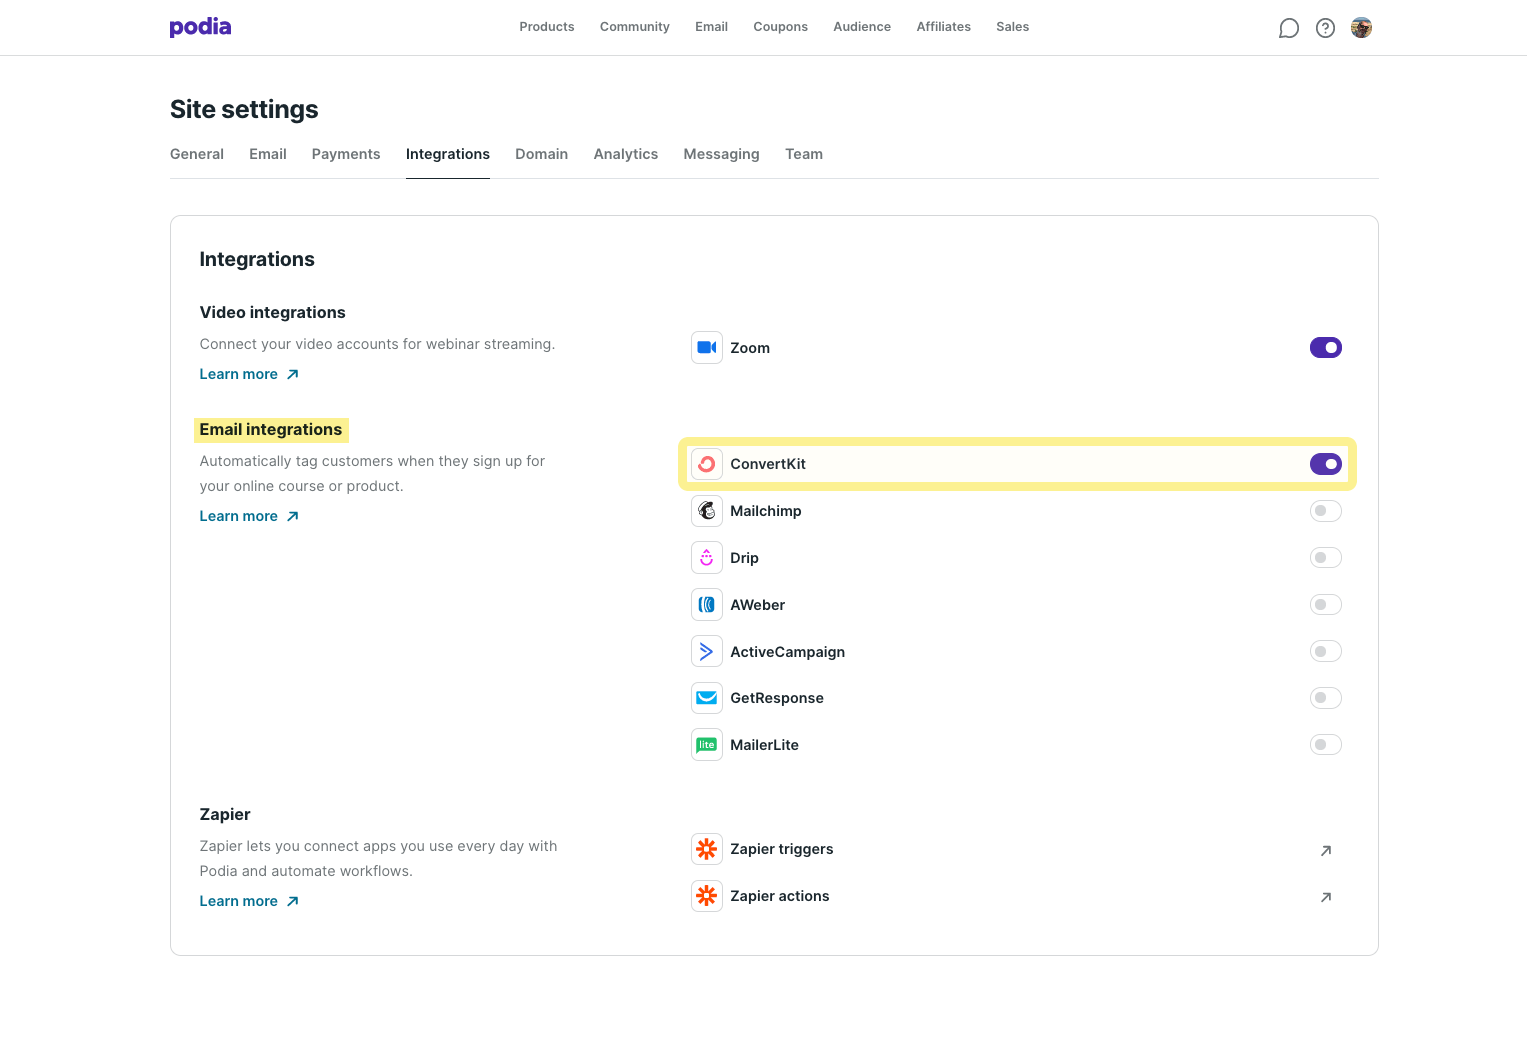Open the Coupons menu item
The width and height of the screenshot is (1527, 1056).
pyautogui.click(x=780, y=27)
